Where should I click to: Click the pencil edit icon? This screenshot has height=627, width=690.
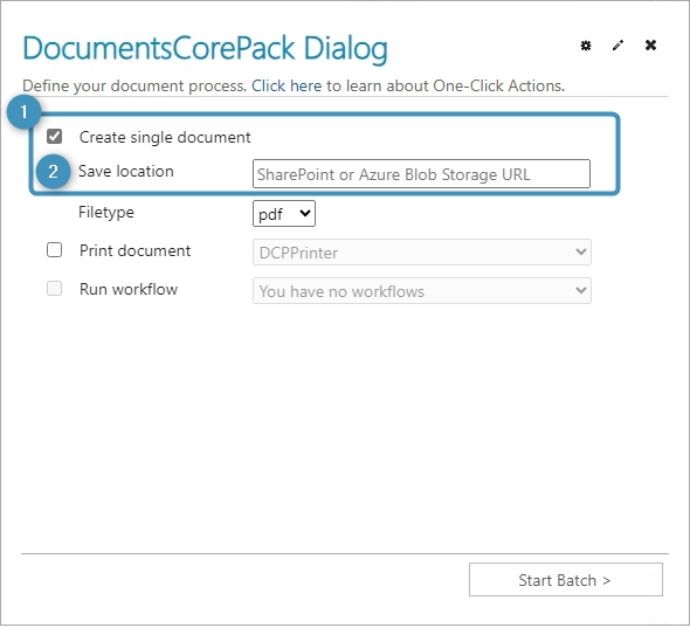point(618,46)
